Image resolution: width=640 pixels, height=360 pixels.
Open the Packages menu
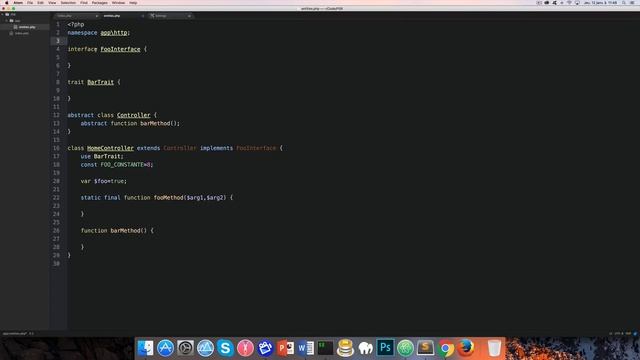tap(100, 3)
